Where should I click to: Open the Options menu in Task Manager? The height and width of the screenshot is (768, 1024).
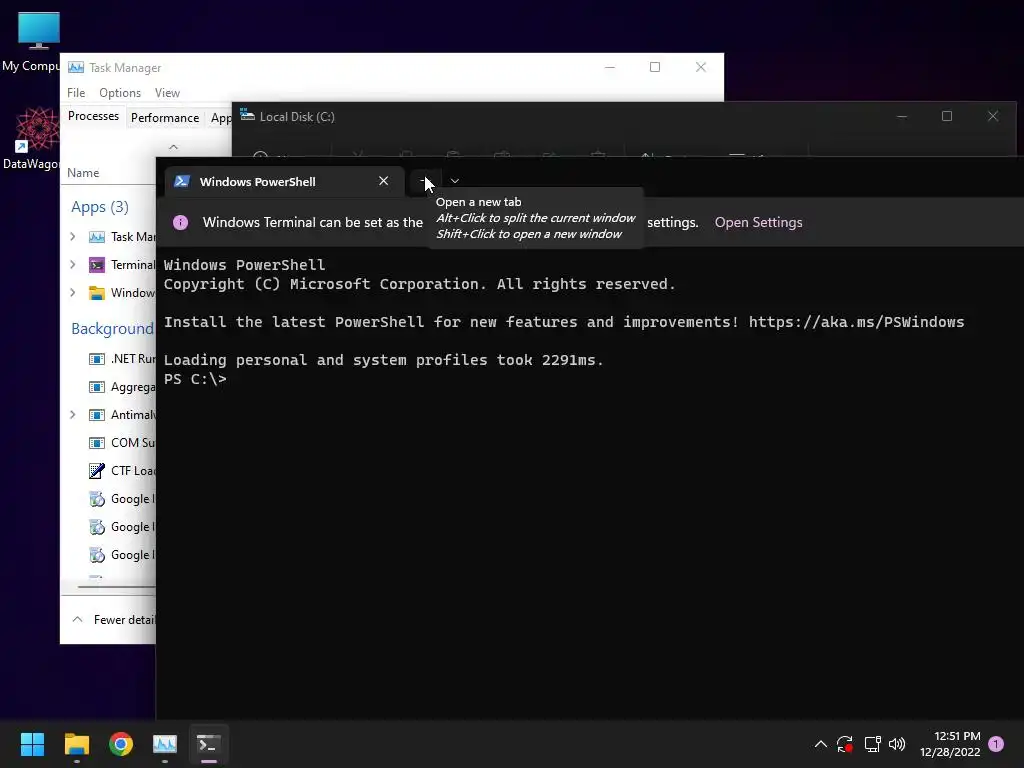click(x=120, y=93)
